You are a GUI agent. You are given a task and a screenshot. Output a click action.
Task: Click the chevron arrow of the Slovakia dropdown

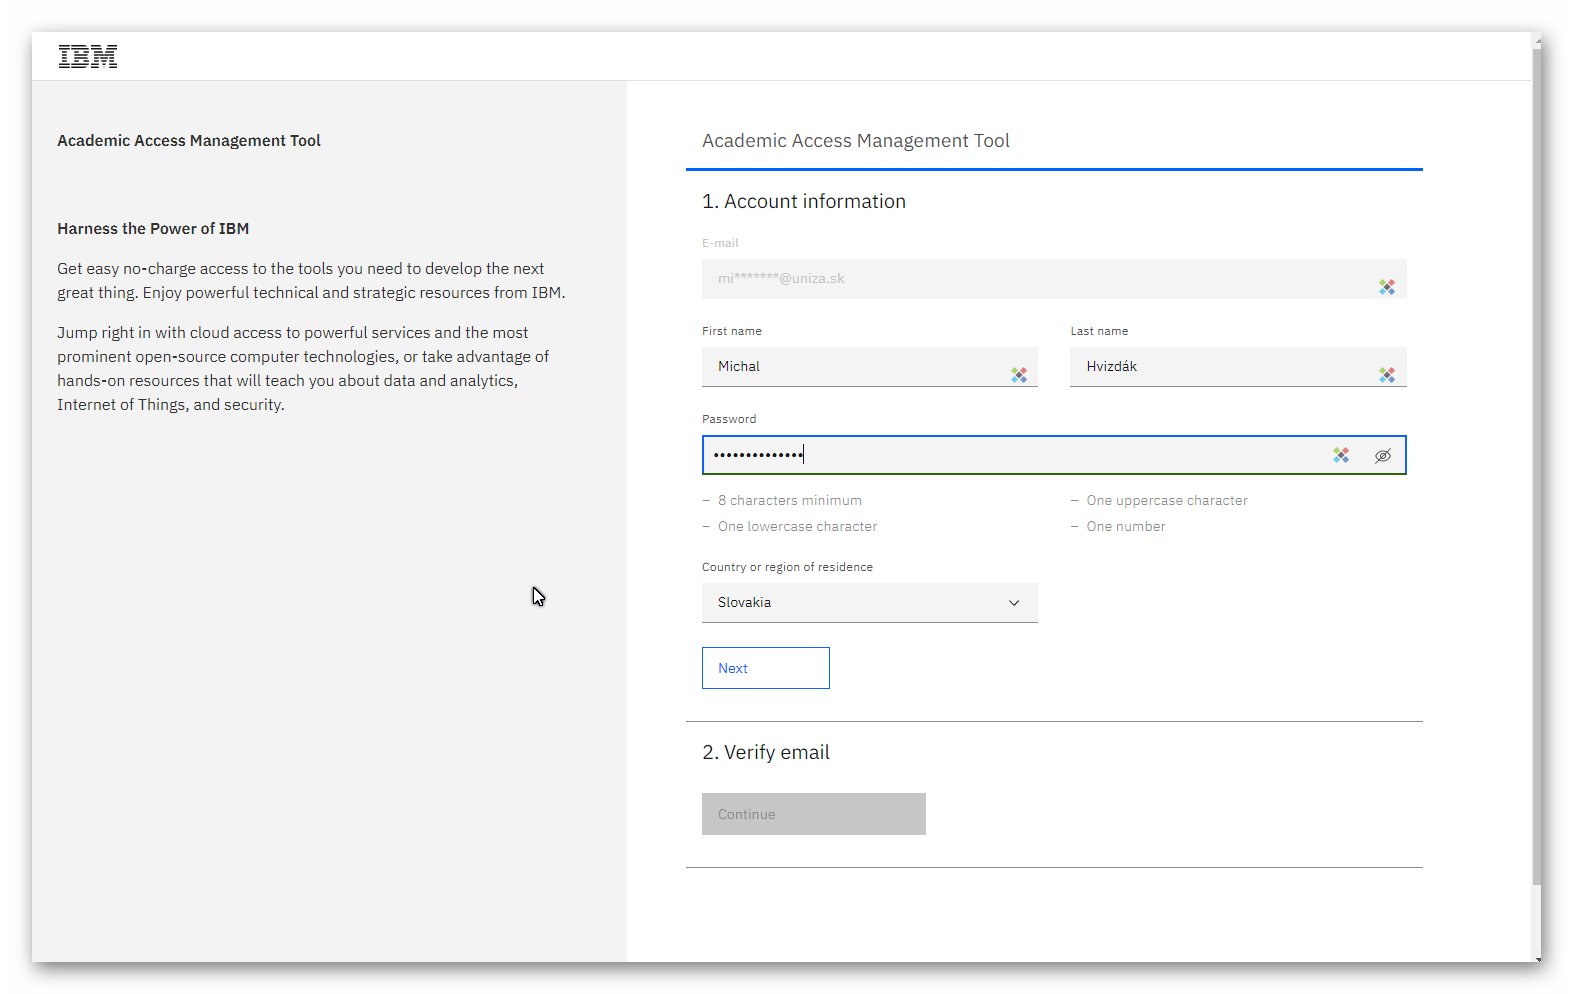(1014, 603)
